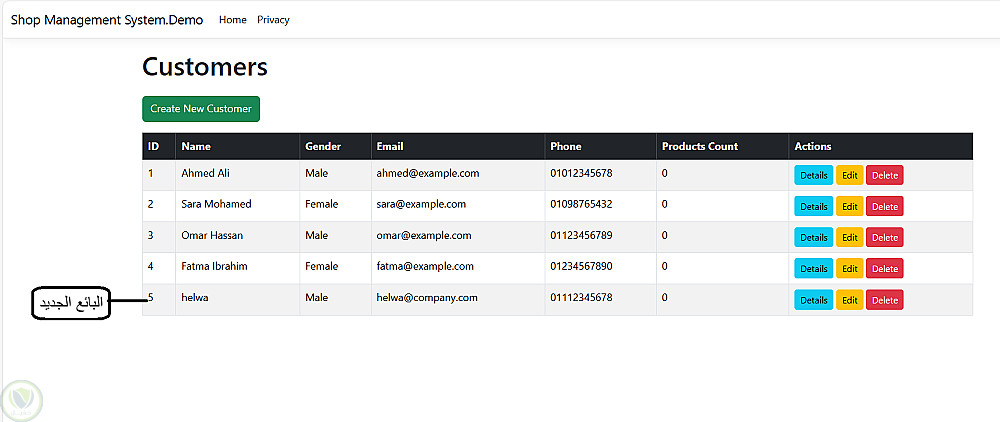Open Details for Sara Mohamed
This screenshot has height=422, width=1000.
click(x=813, y=206)
